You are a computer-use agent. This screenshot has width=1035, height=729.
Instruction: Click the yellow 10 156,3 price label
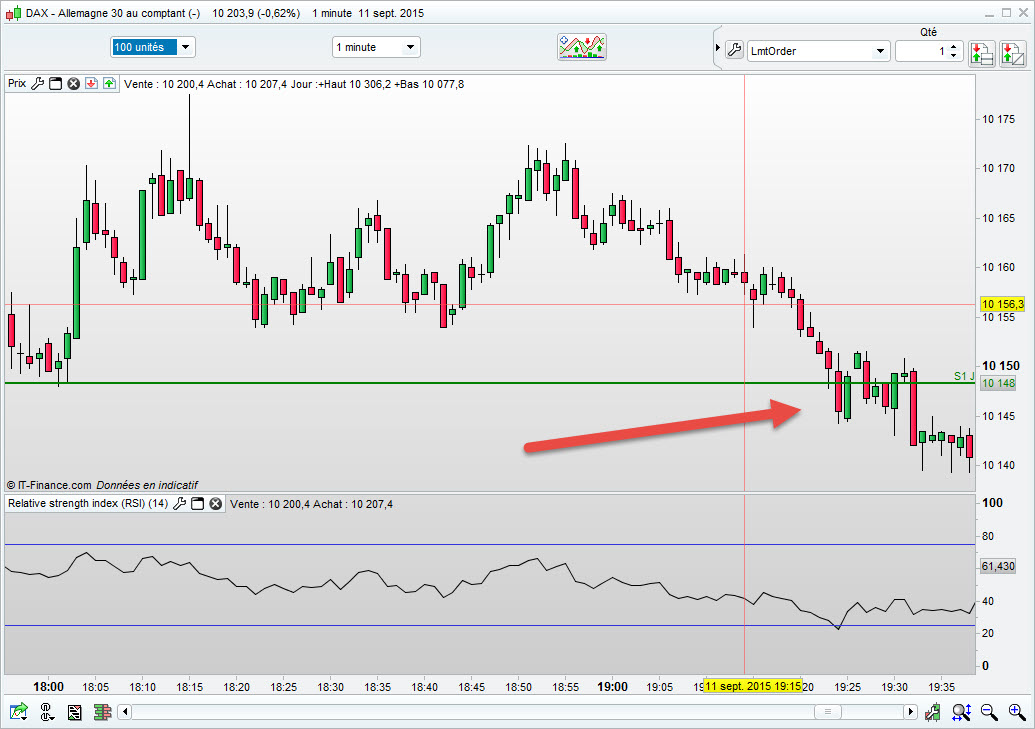1002,304
